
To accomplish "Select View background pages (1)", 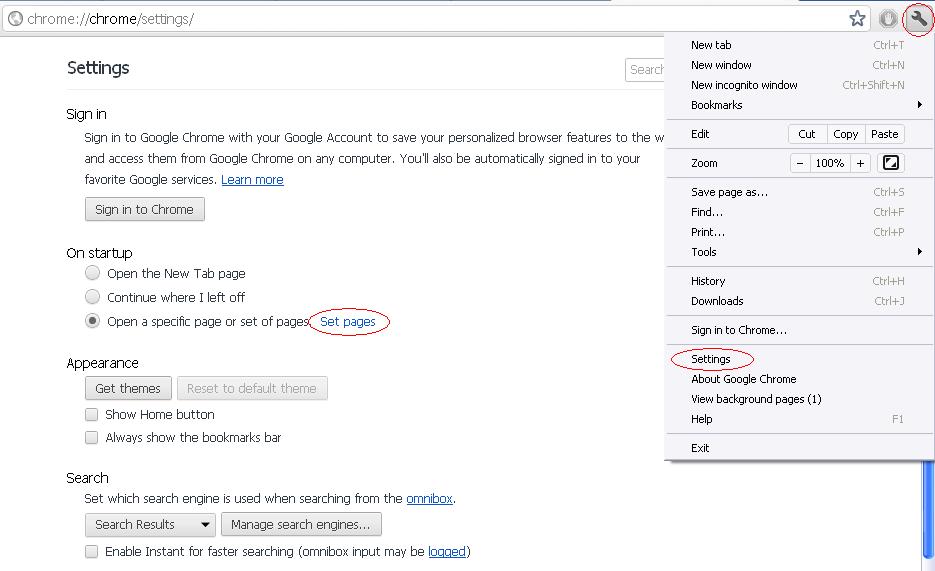I will click(799, 399).
